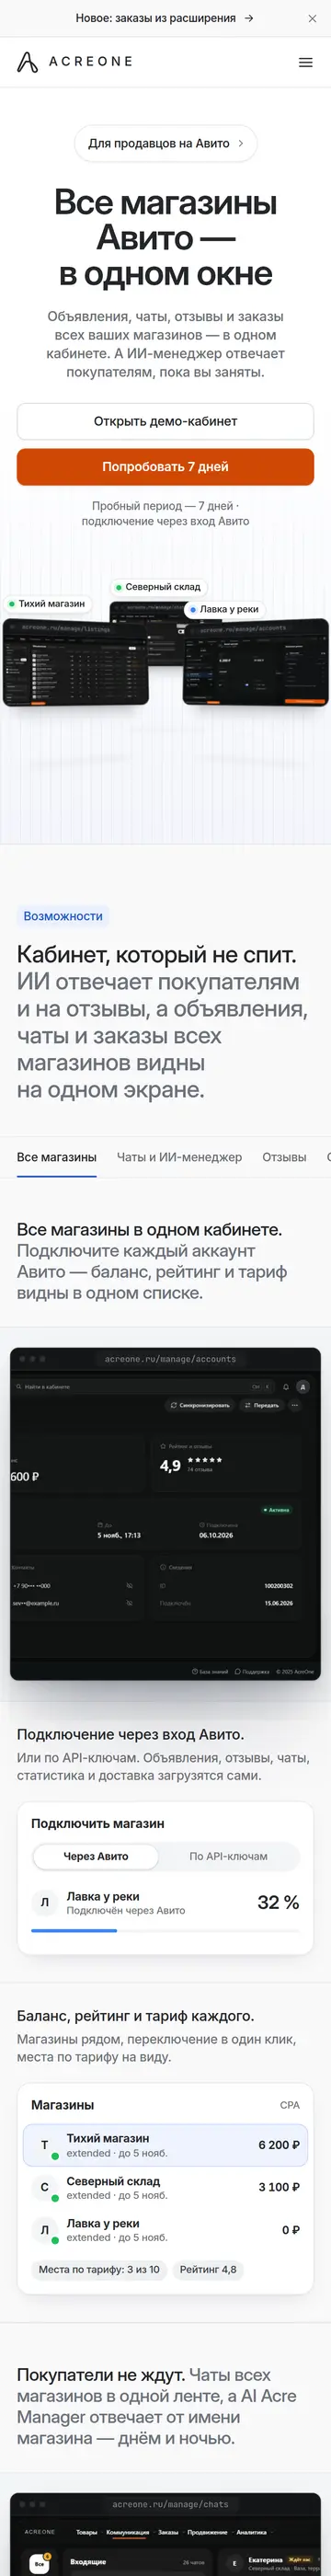Toggle email visibility eye icon
This screenshot has width=331, height=2576.
(129, 1603)
